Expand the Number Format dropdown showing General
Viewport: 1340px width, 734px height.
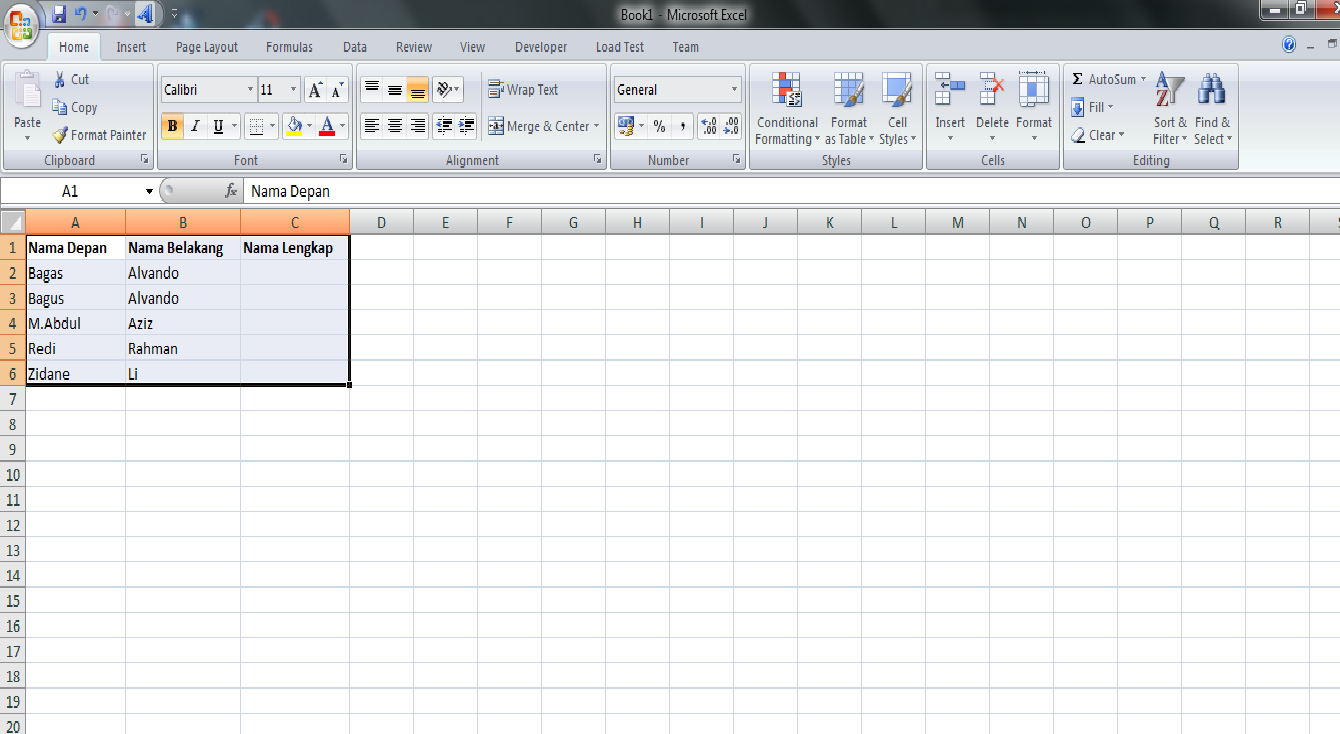(x=734, y=89)
